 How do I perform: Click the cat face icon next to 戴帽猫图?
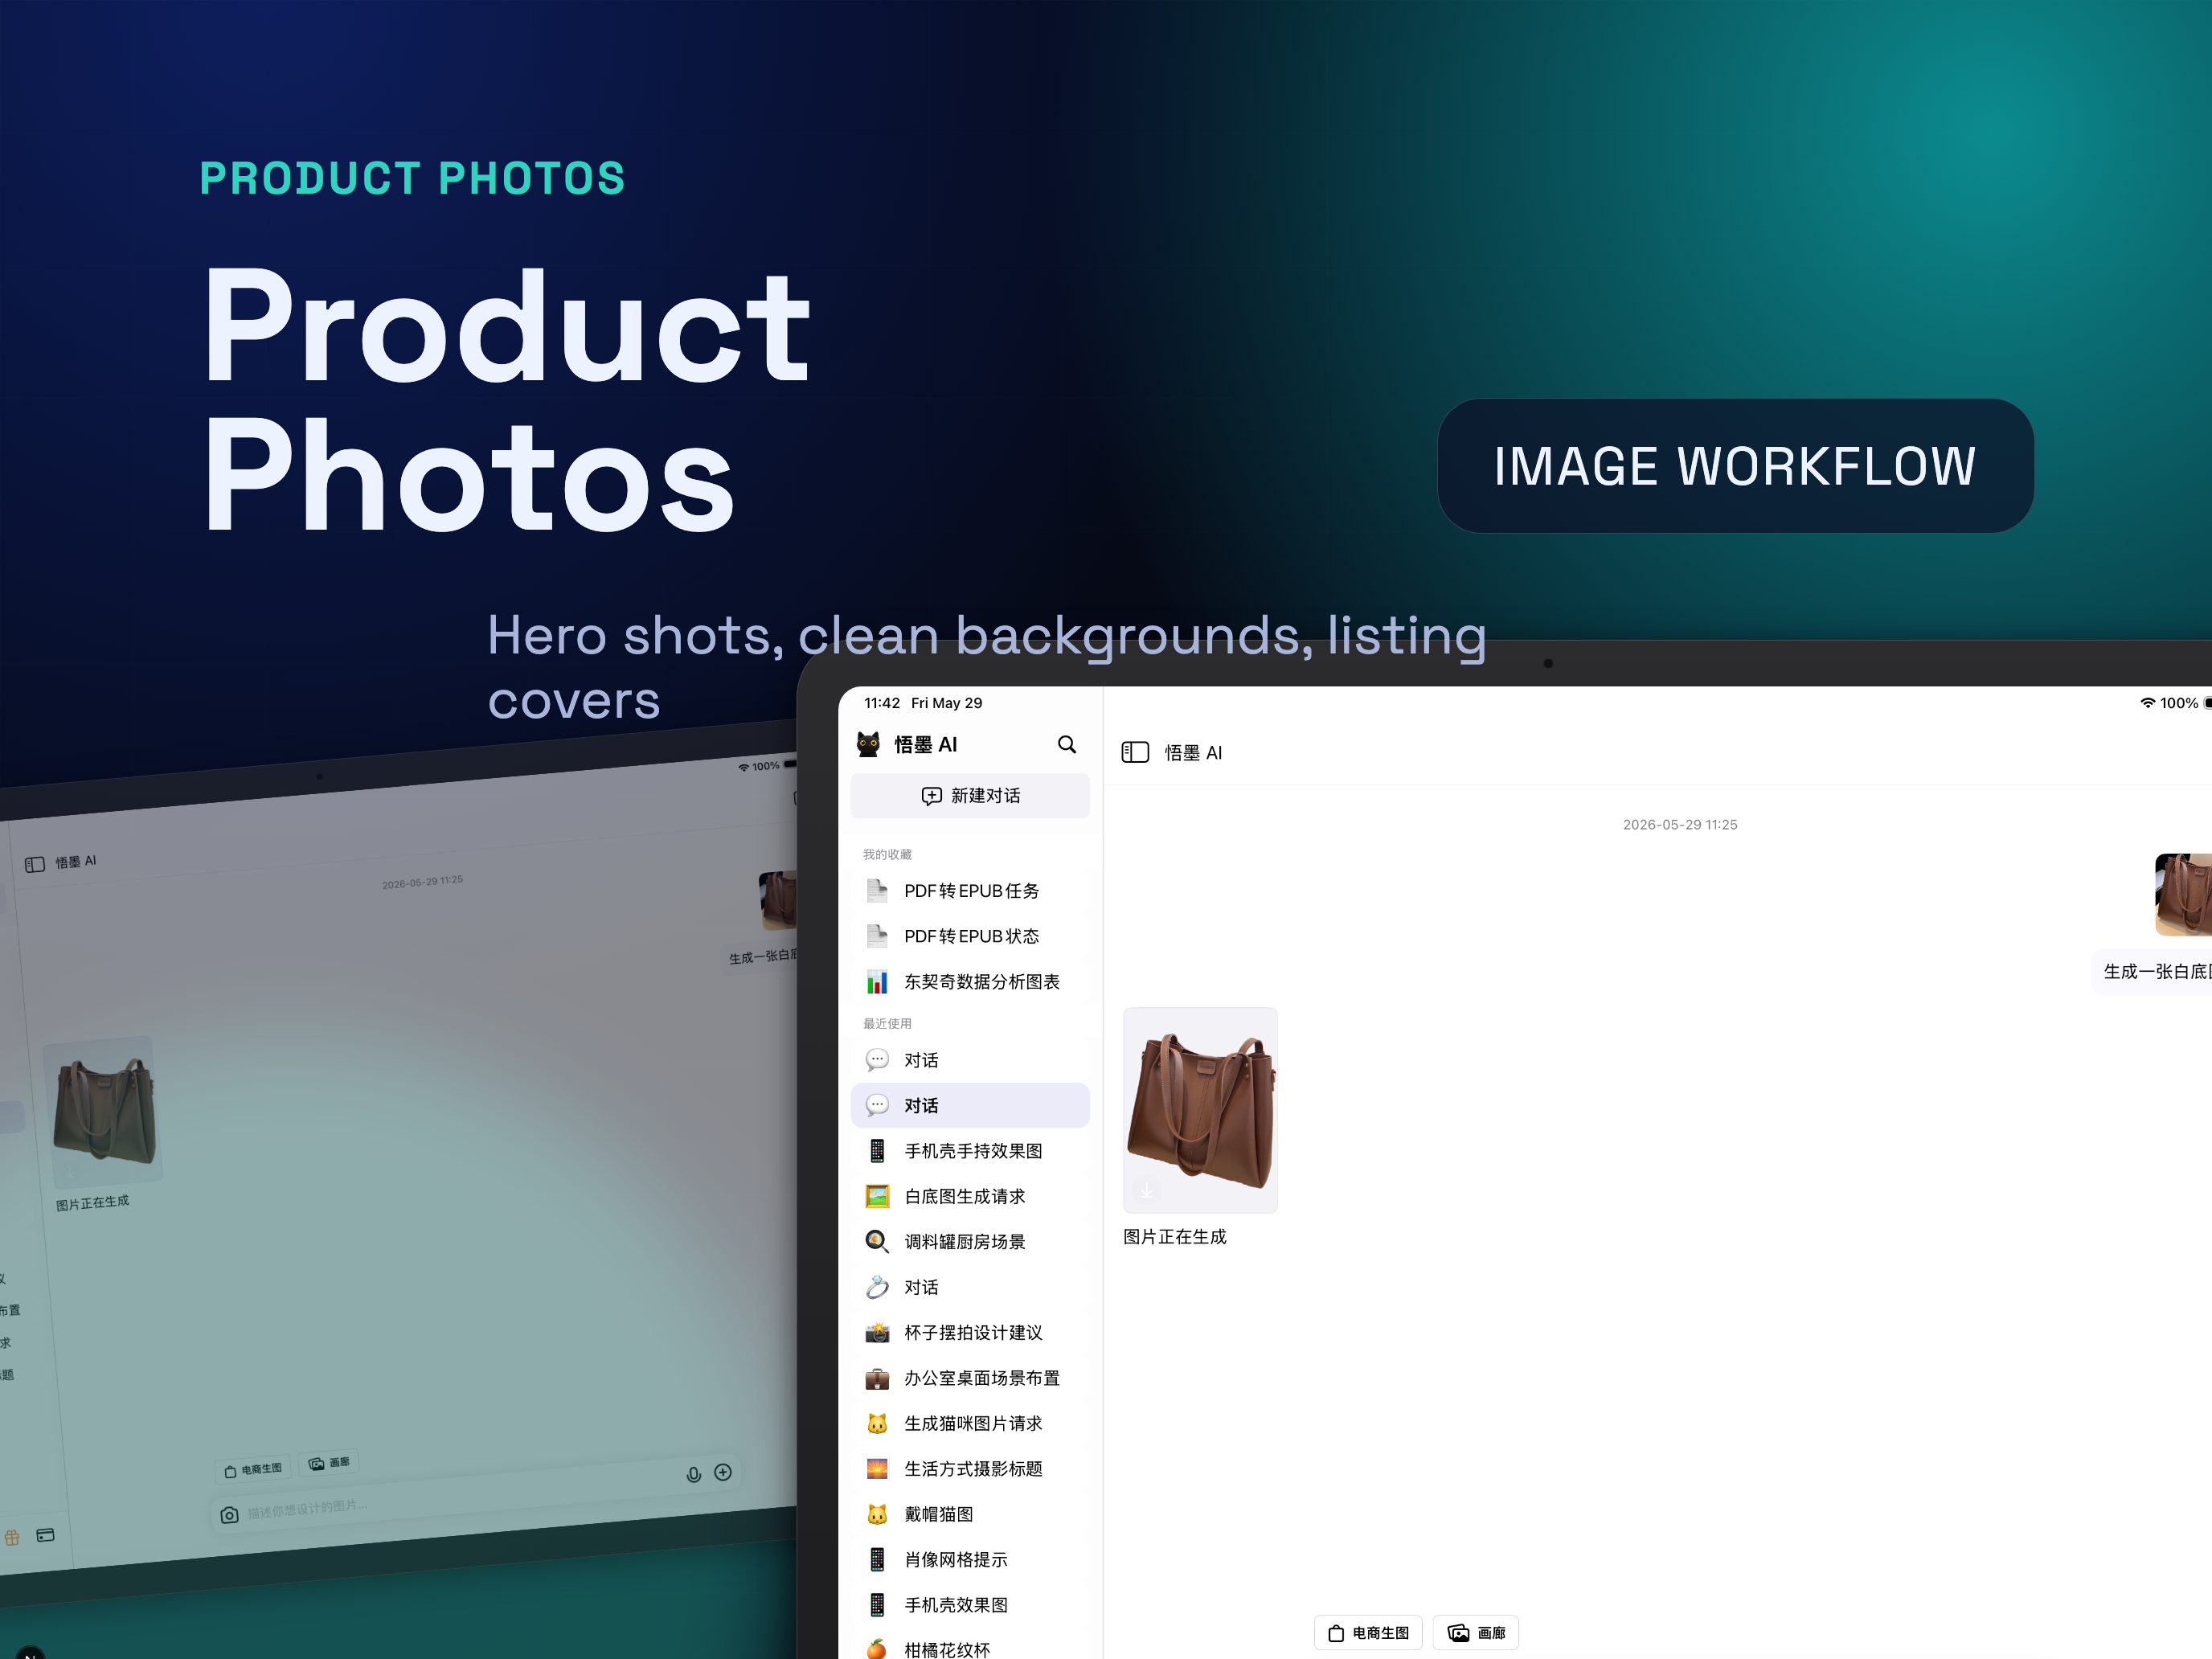877,1514
